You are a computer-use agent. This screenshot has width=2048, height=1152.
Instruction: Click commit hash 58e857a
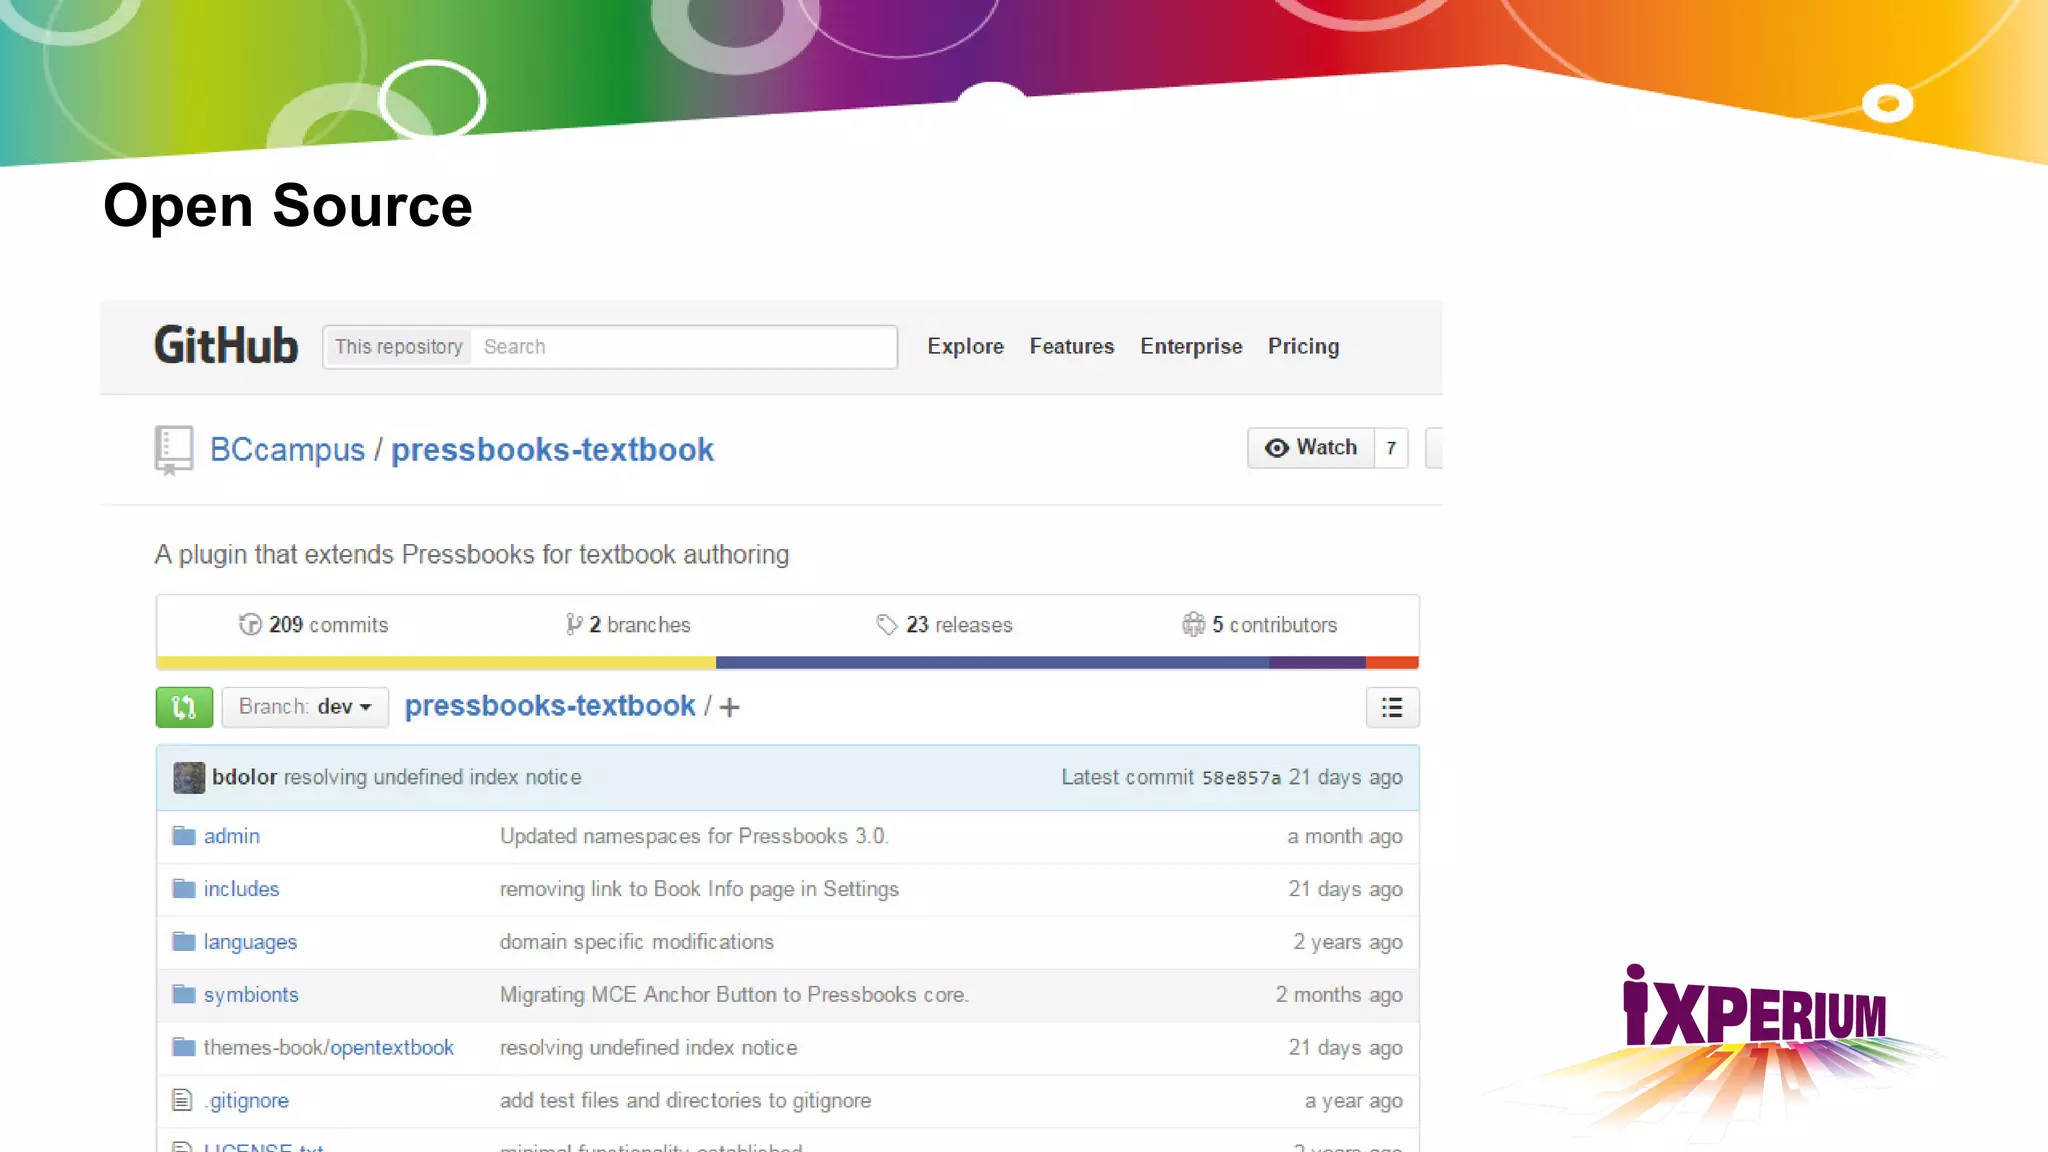click(x=1241, y=778)
